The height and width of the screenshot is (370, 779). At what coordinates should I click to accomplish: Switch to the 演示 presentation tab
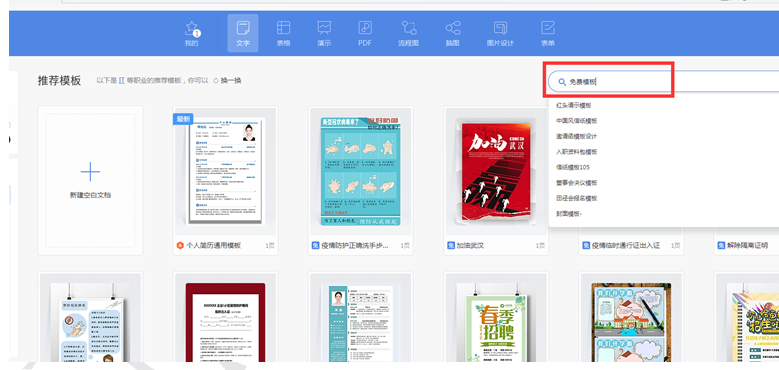coord(324,33)
